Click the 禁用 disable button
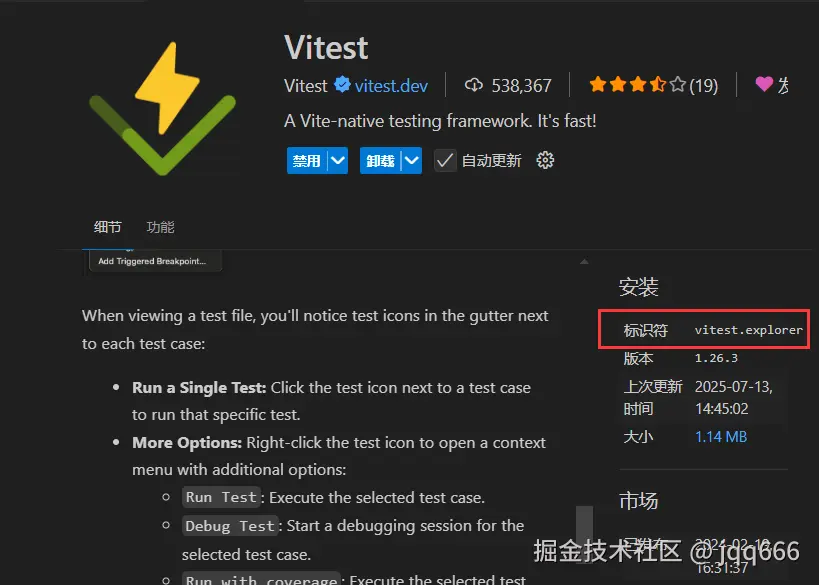Viewport: 819px width, 585px height. (307, 160)
